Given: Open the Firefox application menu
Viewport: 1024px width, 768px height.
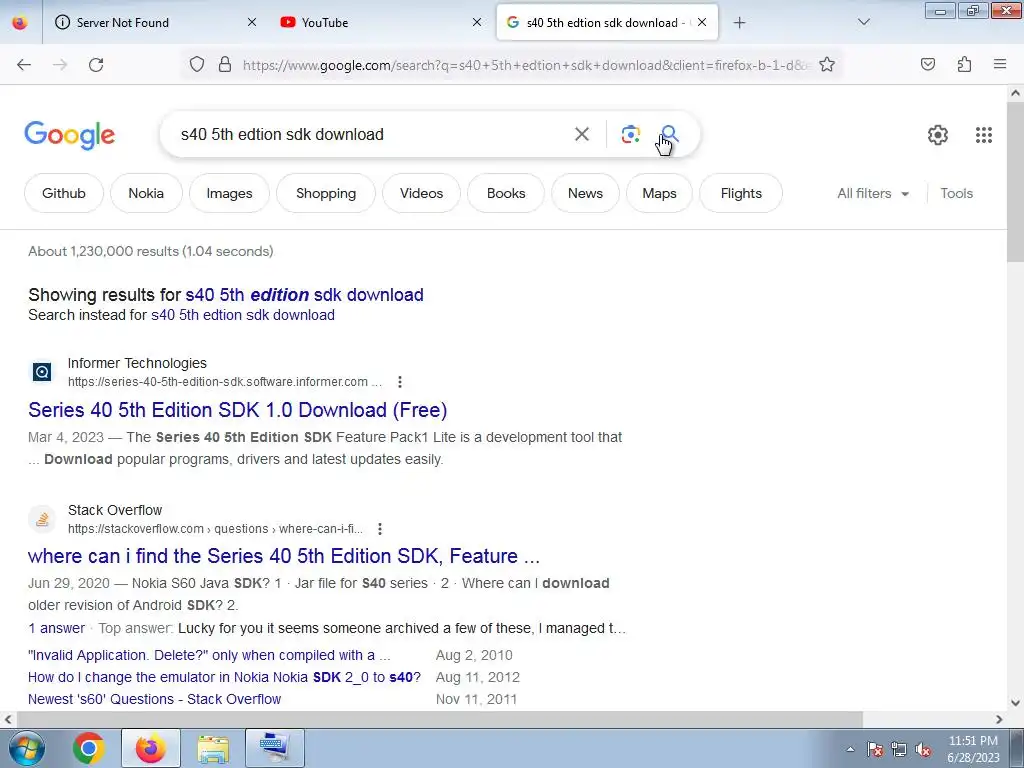Looking at the screenshot, I should 1000,64.
